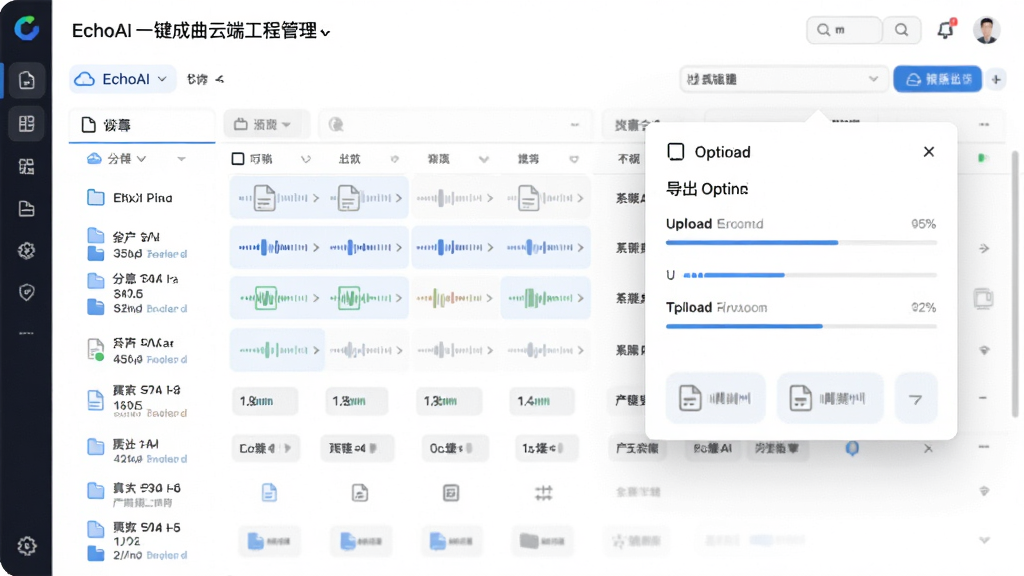Open the chevron beside the header checkbox label

tap(306, 159)
